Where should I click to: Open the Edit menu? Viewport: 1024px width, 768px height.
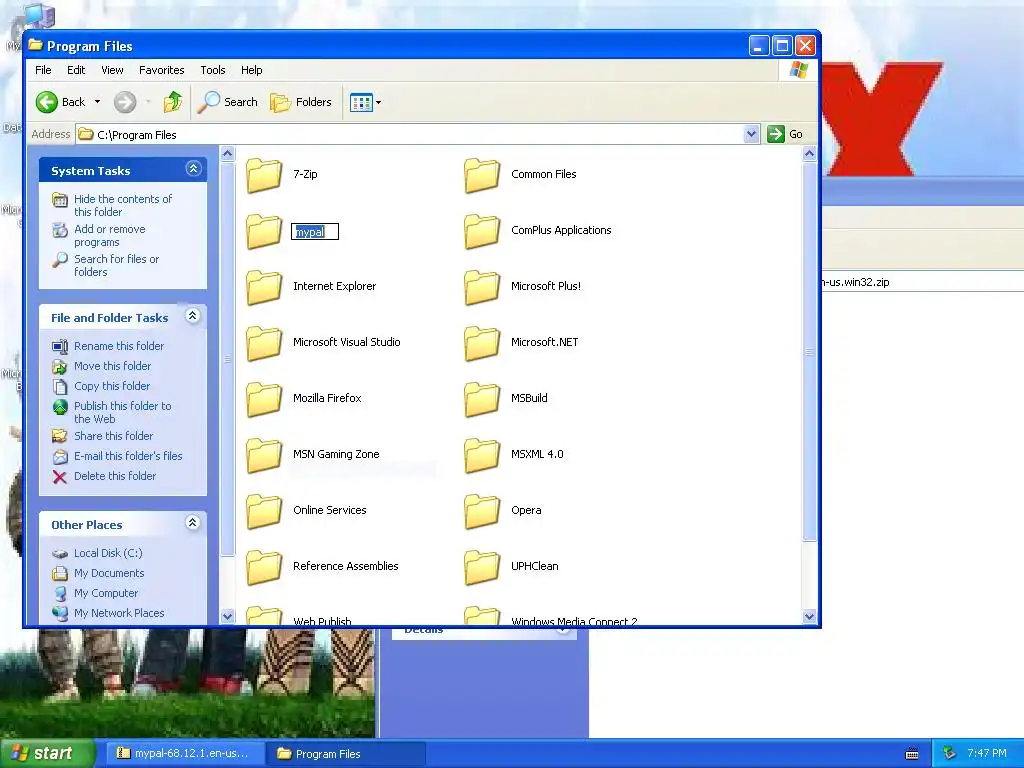click(76, 70)
